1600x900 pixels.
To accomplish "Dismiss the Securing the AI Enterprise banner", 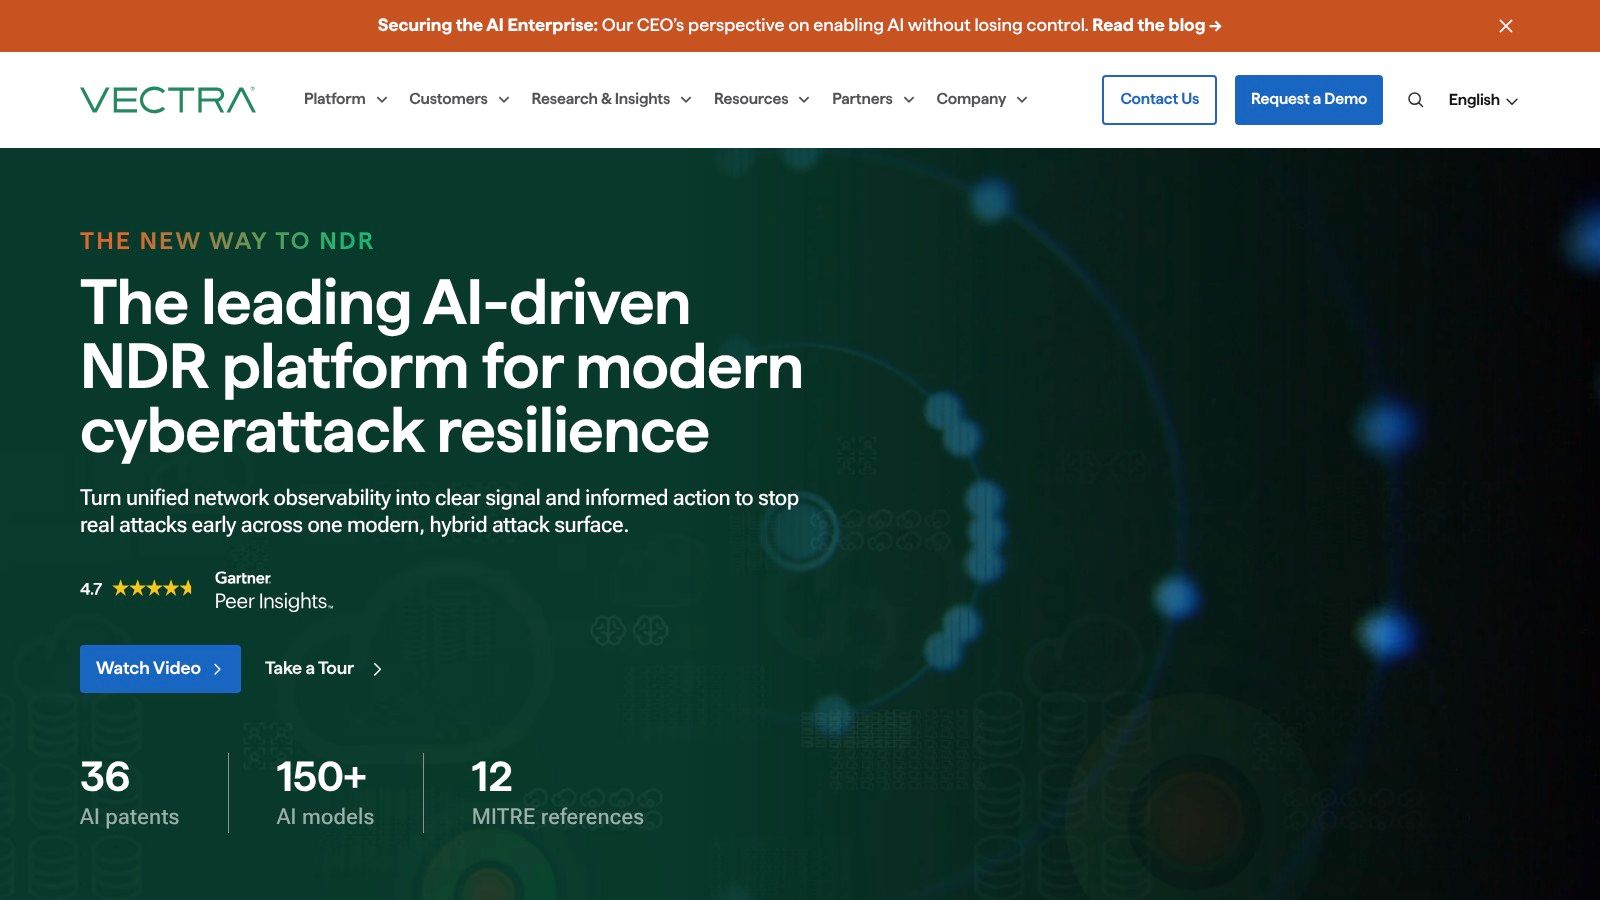I will [1505, 26].
